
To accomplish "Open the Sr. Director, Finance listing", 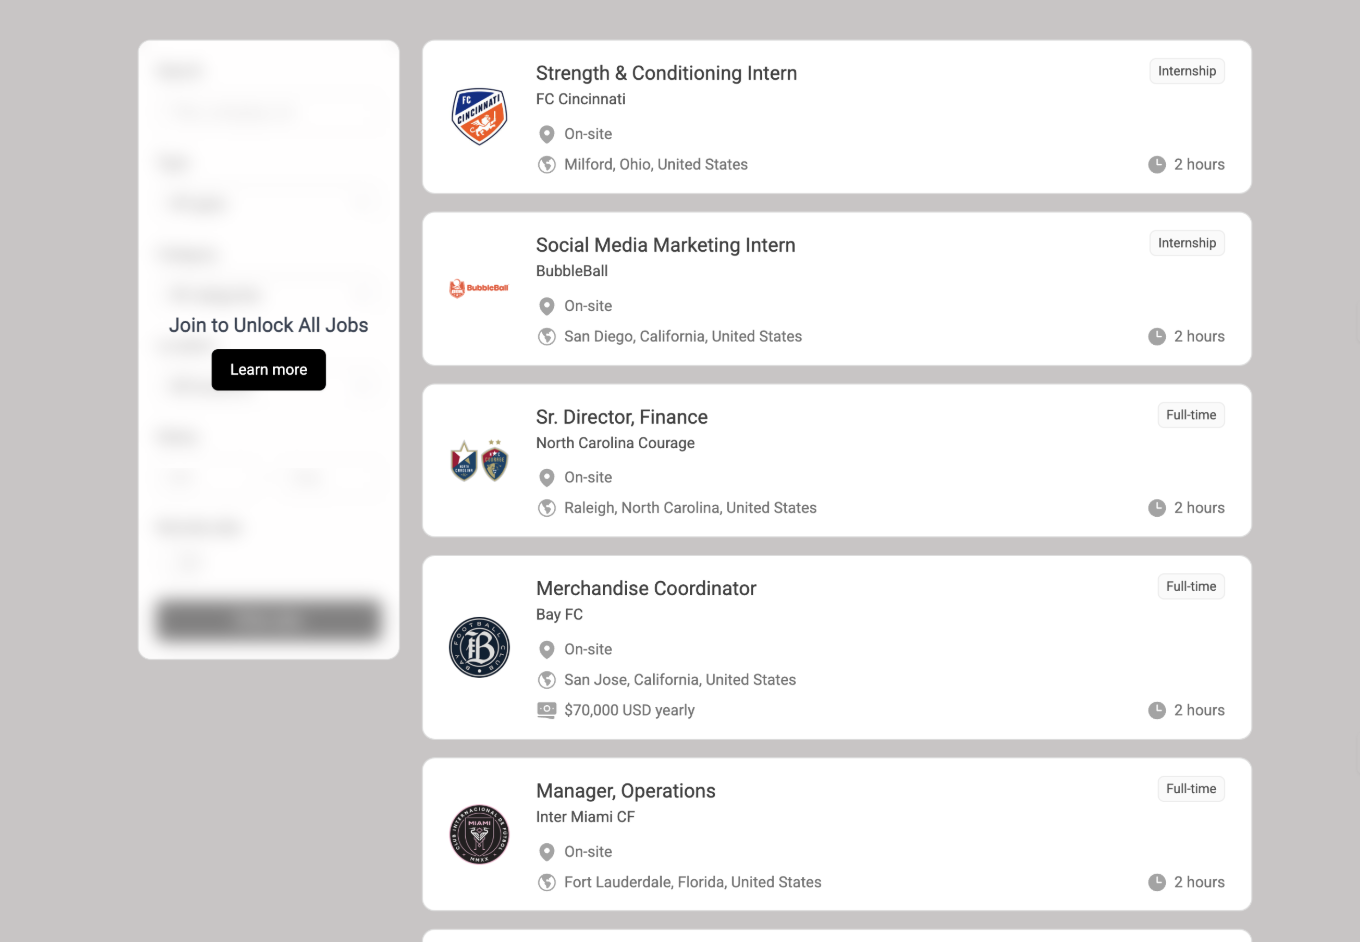I will [622, 417].
